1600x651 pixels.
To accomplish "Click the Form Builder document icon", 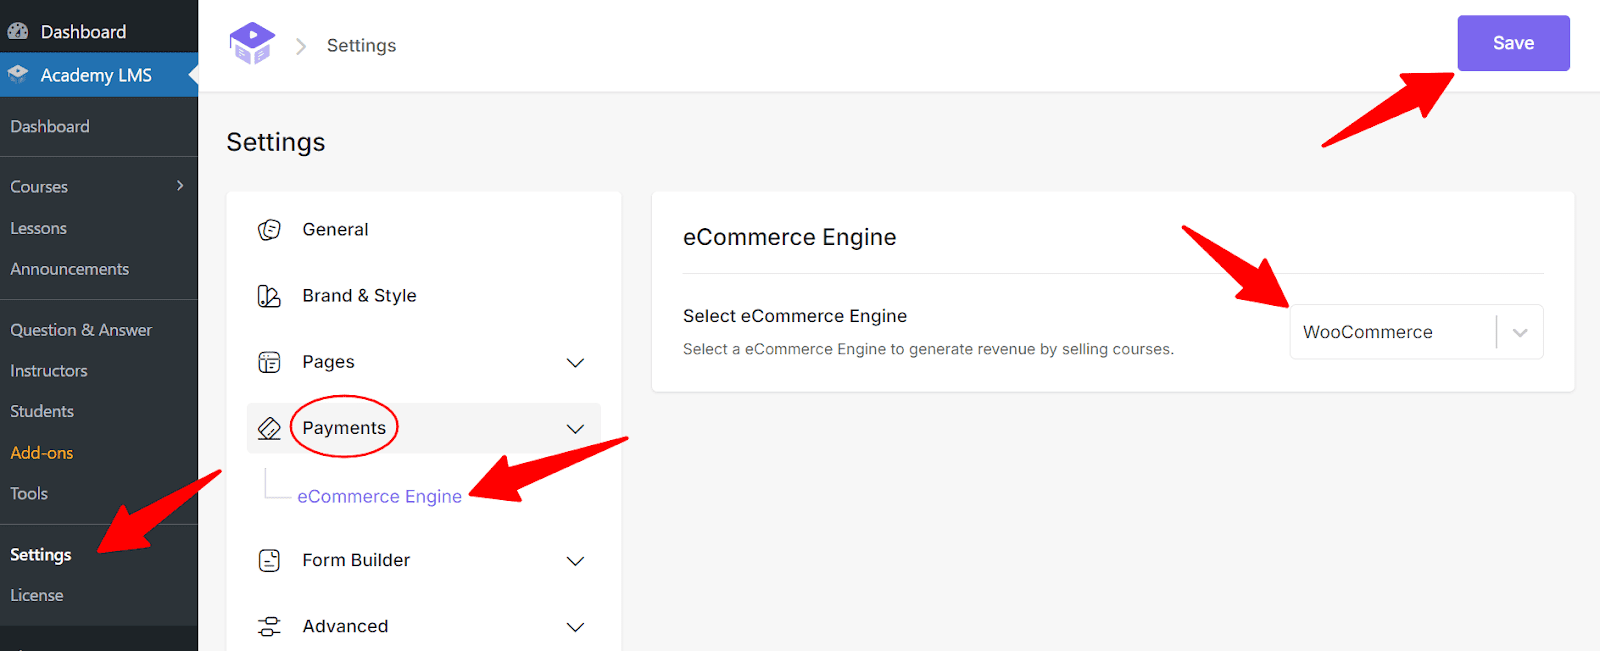I will coord(269,560).
